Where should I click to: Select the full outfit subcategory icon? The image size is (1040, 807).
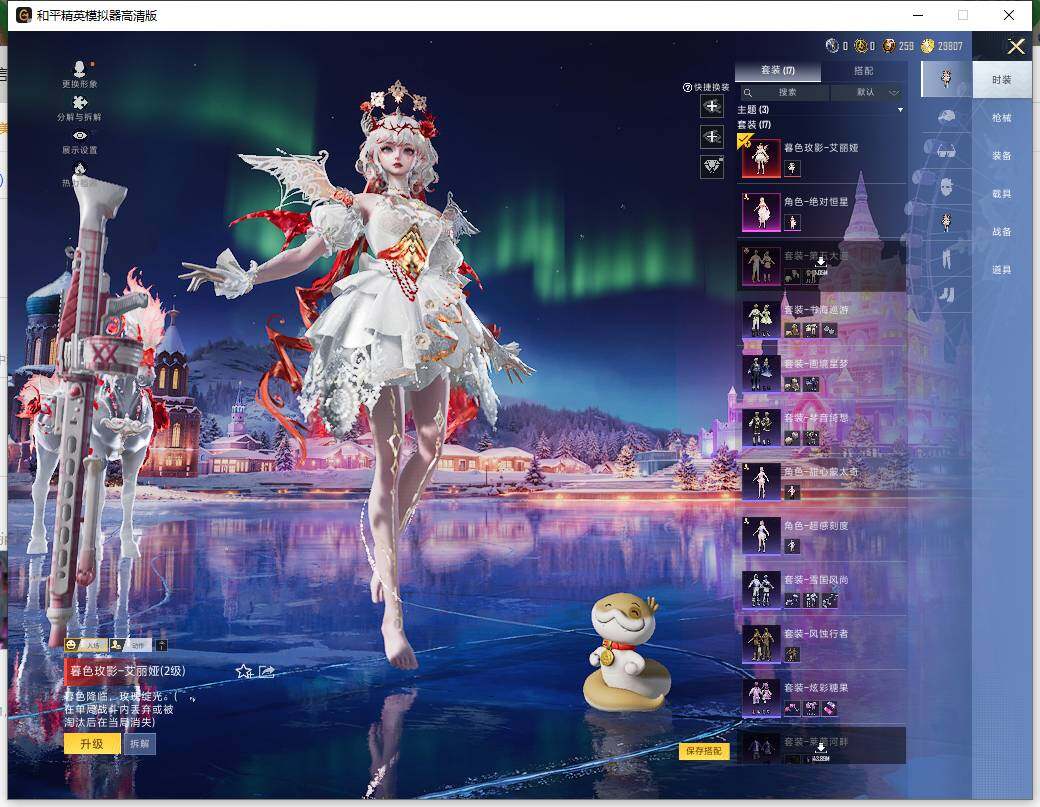point(946,79)
